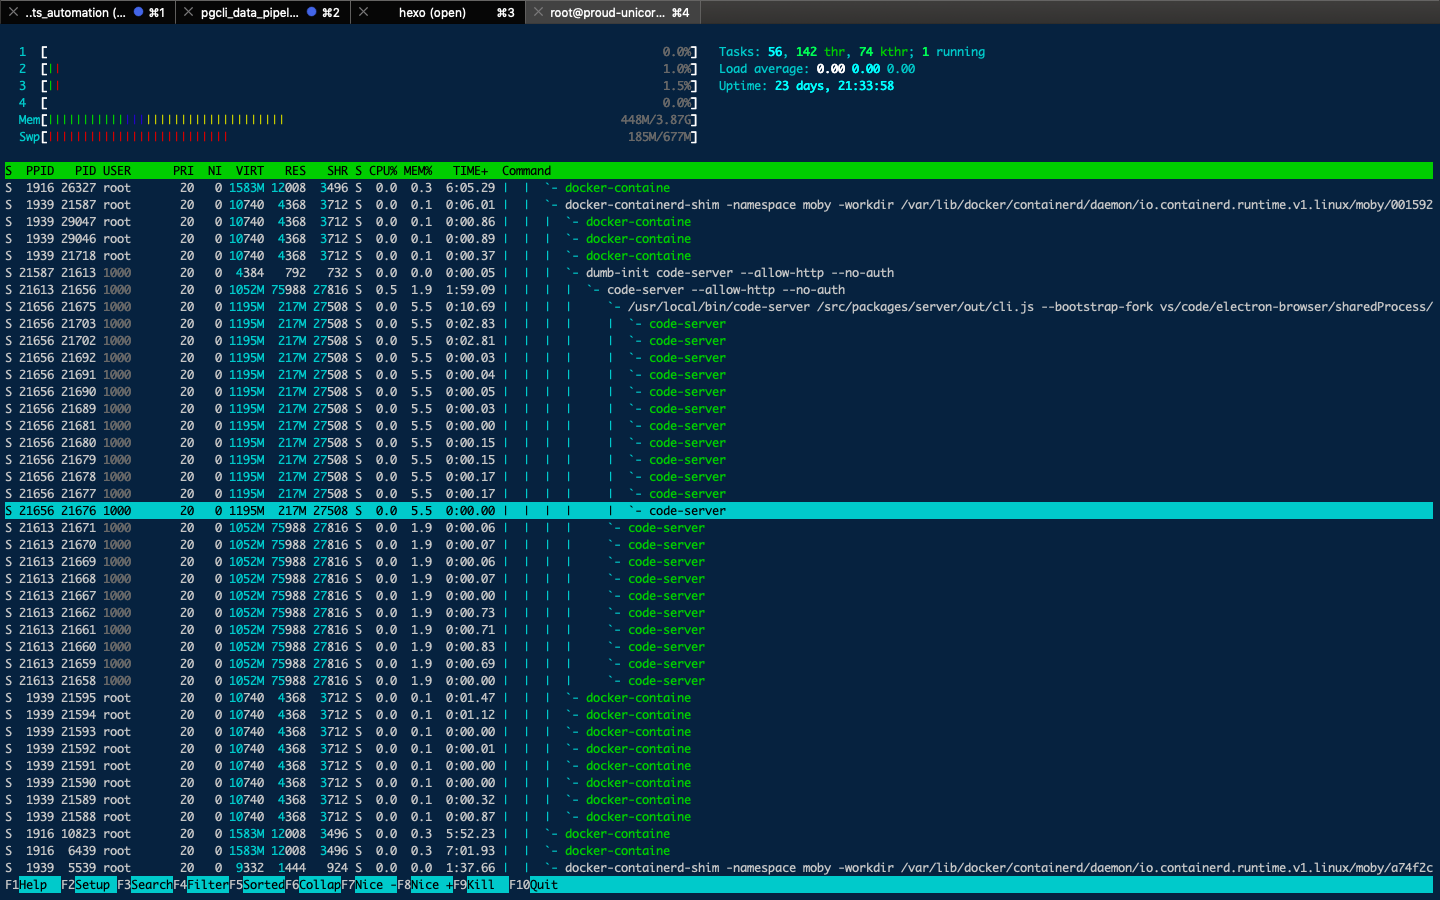The image size is (1440, 900).
Task: Switch to the hexo (open) tab
Action: pos(432,12)
